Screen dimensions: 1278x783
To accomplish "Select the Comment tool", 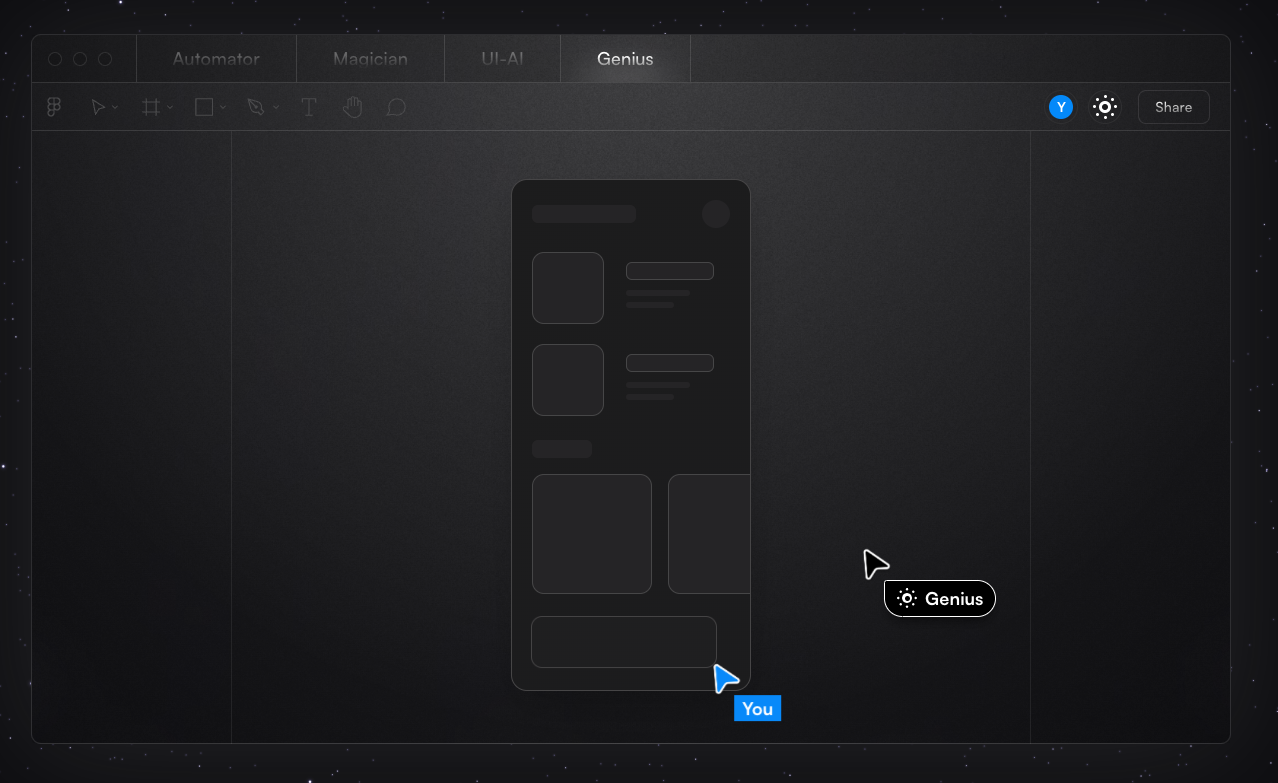I will pos(396,107).
